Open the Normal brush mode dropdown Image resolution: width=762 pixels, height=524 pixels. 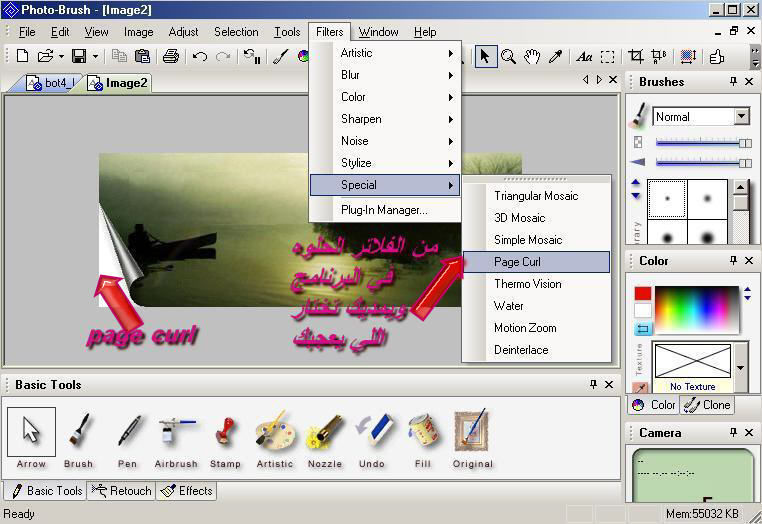(x=741, y=117)
